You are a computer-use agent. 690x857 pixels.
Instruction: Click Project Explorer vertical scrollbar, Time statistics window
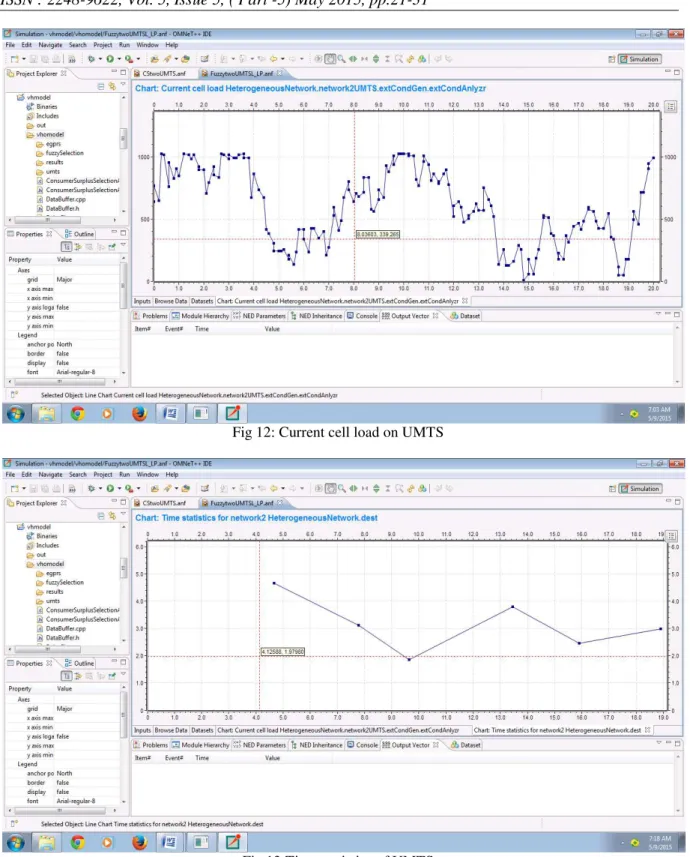point(124,570)
